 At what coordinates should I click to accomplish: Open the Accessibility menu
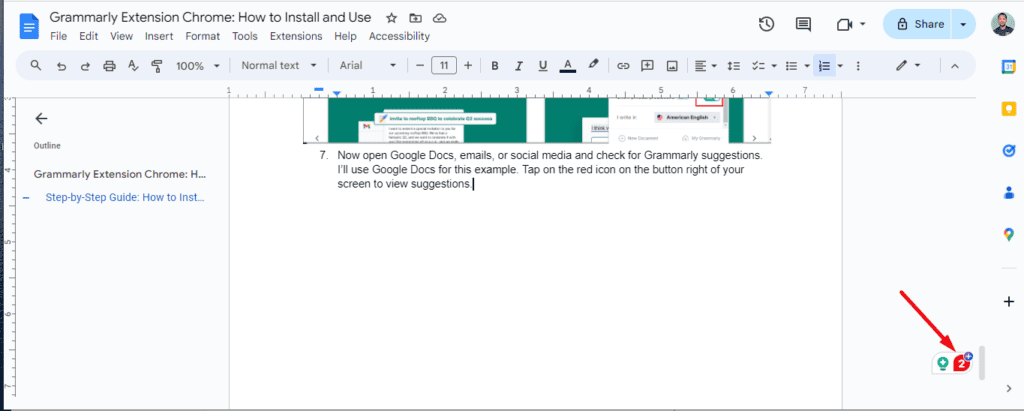point(400,37)
